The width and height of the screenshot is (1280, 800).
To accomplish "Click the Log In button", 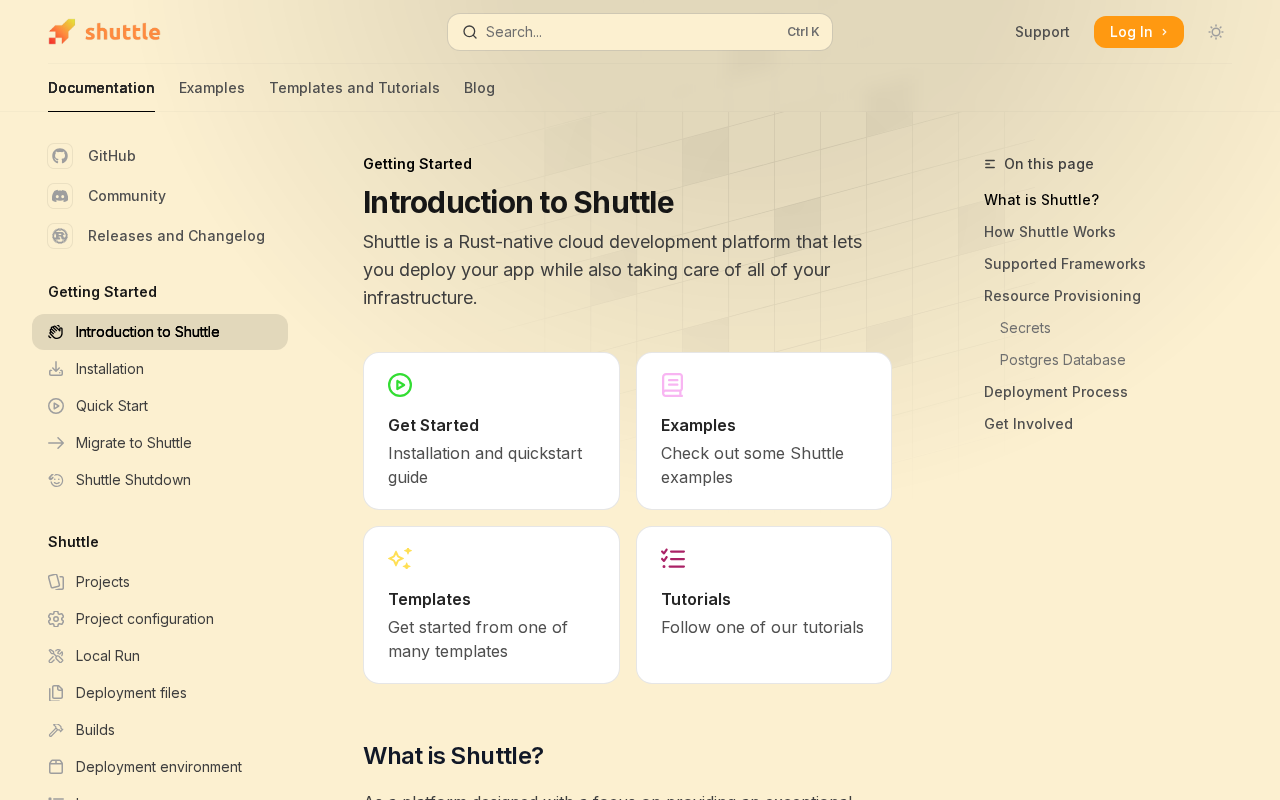I will pyautogui.click(x=1139, y=32).
